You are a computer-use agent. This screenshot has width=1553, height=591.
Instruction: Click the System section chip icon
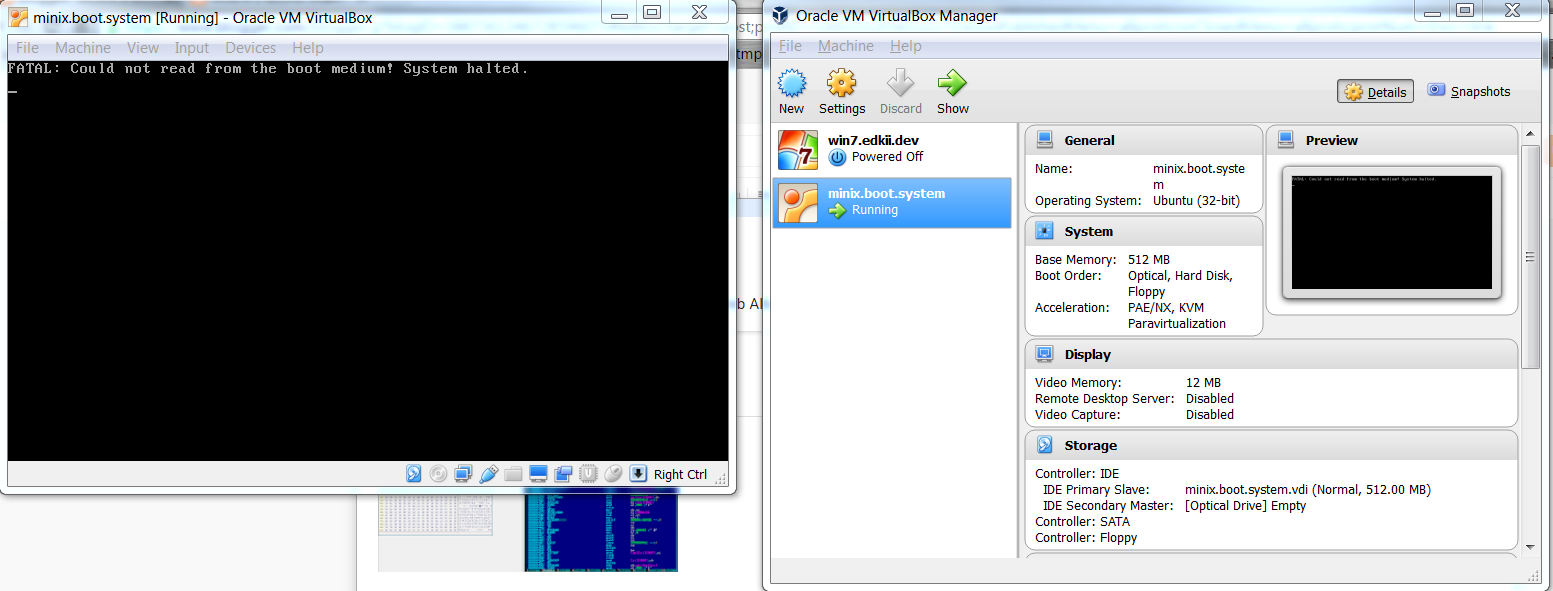click(1045, 231)
